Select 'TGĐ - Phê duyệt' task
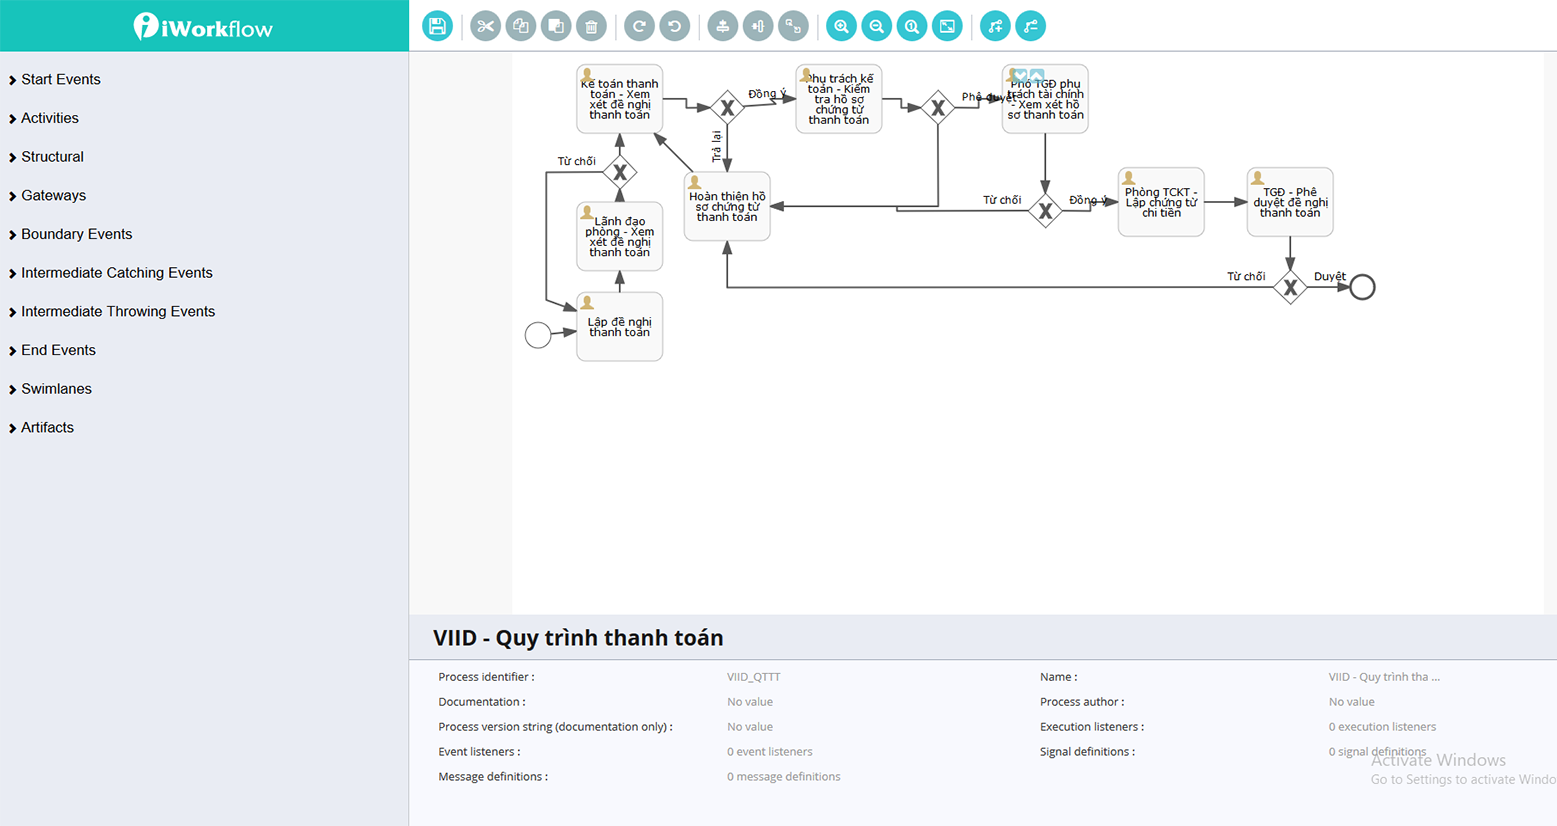The image size is (1557, 826). [x=1290, y=202]
